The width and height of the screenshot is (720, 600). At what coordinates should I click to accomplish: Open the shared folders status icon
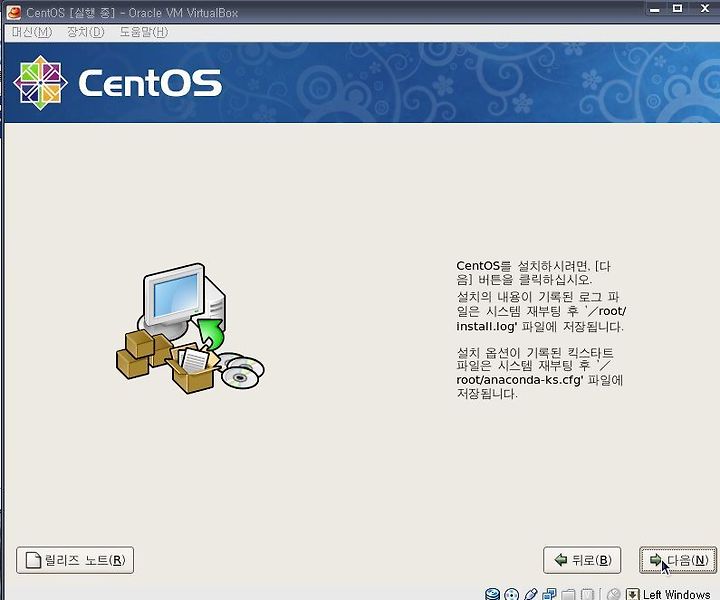pos(568,594)
